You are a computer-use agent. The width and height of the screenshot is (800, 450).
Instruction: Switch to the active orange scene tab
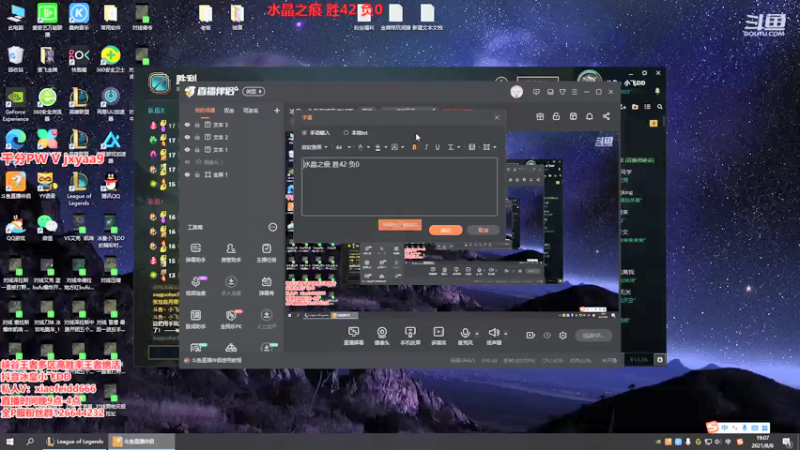(x=205, y=111)
